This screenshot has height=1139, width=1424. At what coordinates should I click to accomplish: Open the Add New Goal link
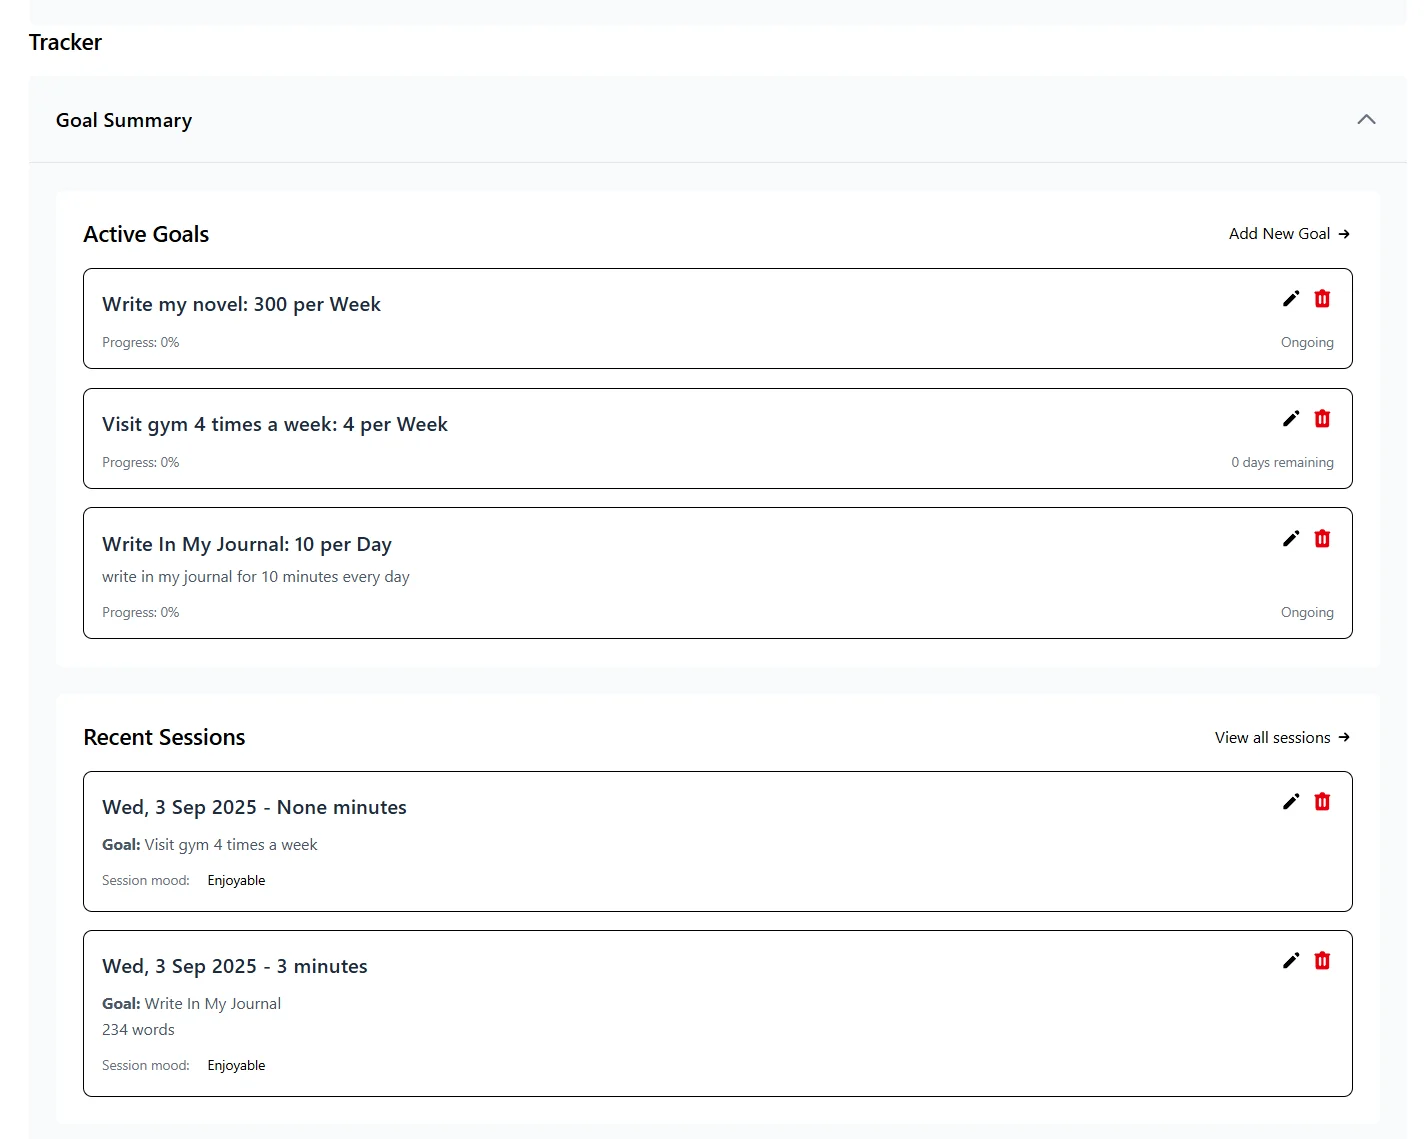point(1288,233)
